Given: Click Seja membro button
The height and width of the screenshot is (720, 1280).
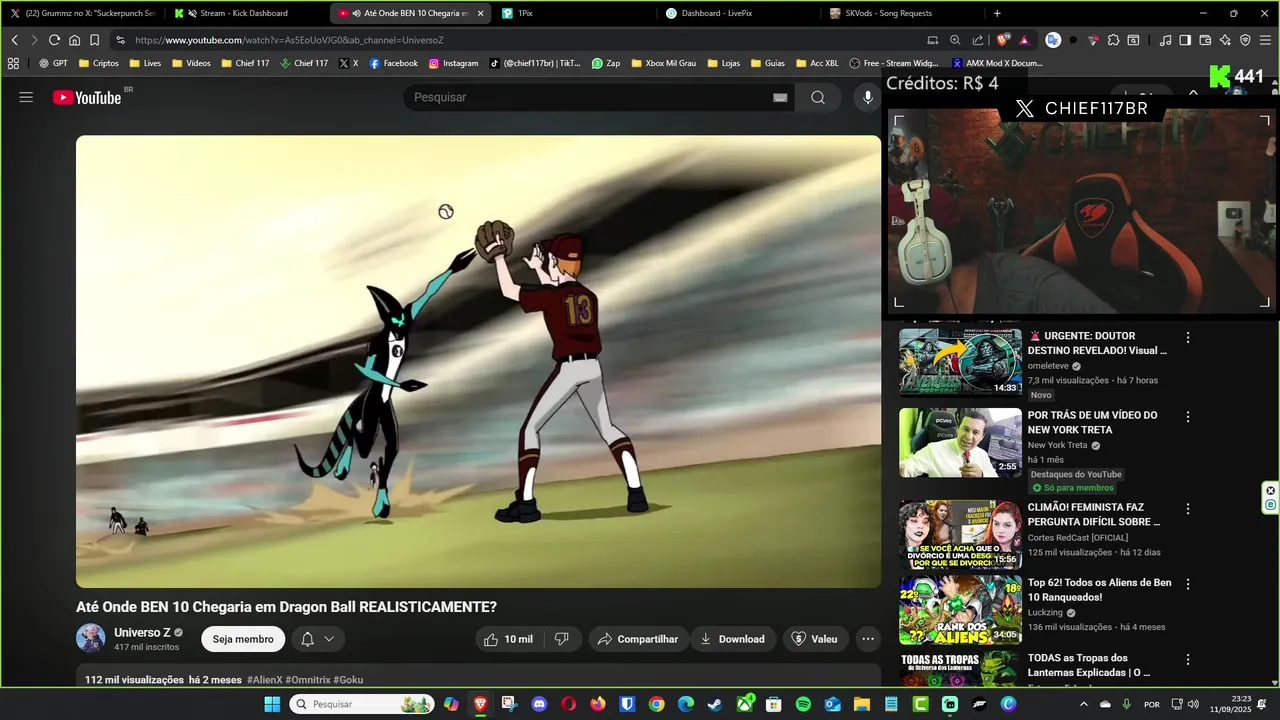Looking at the screenshot, I should click(243, 639).
